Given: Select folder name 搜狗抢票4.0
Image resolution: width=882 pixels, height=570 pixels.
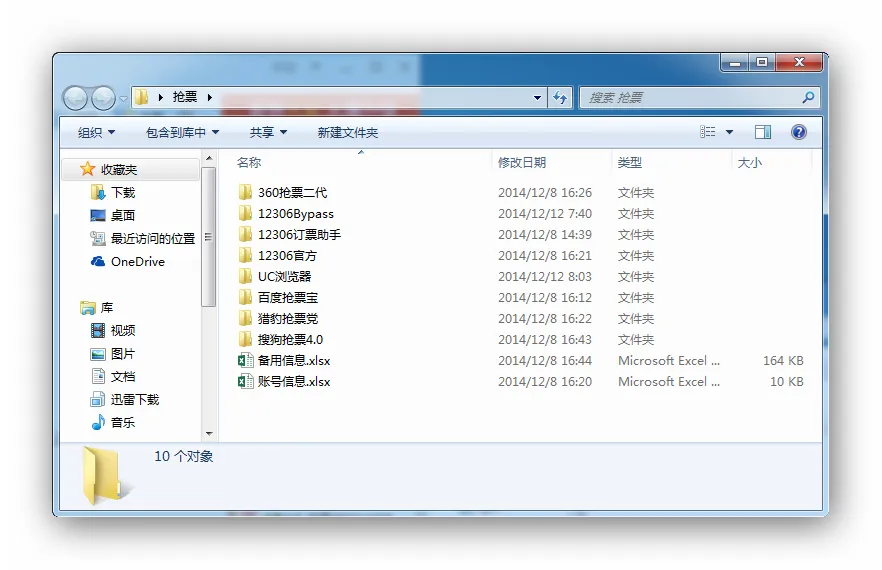Looking at the screenshot, I should tap(290, 340).
